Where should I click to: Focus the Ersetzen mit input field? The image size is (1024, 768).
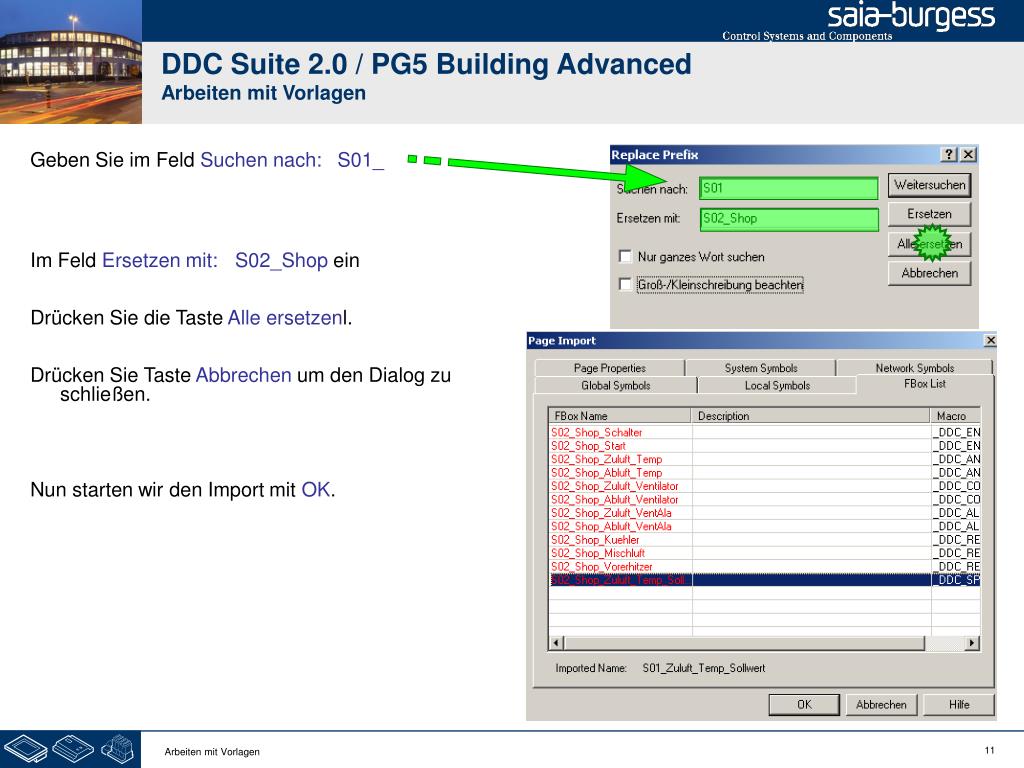[789, 219]
